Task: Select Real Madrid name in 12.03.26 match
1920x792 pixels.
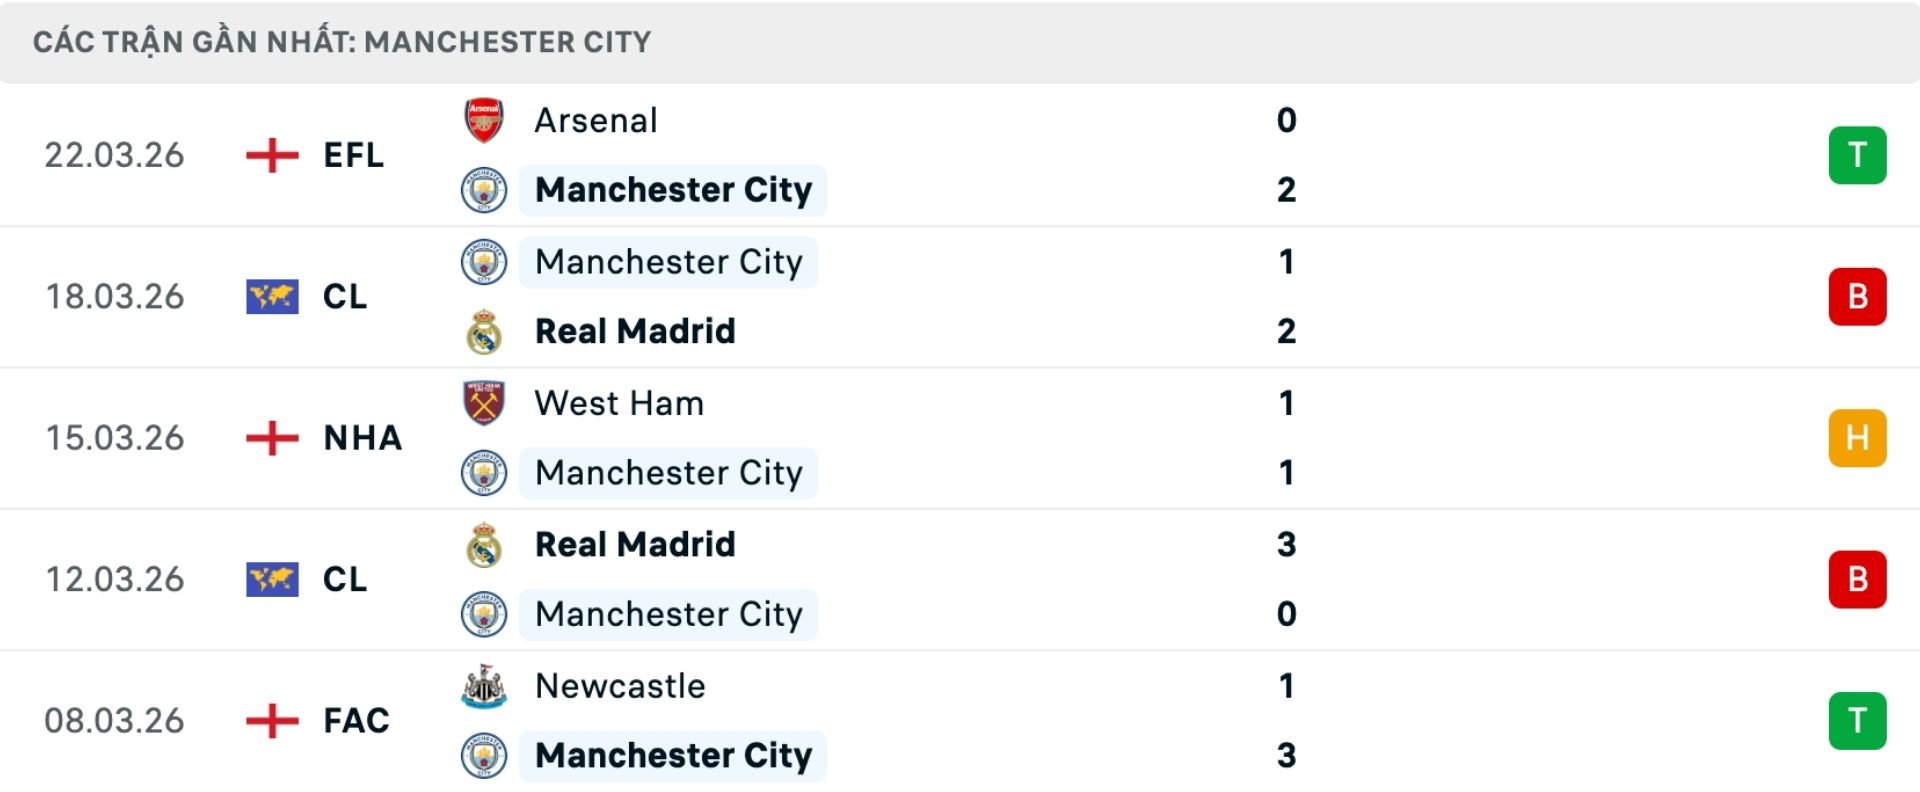Action: [635, 545]
